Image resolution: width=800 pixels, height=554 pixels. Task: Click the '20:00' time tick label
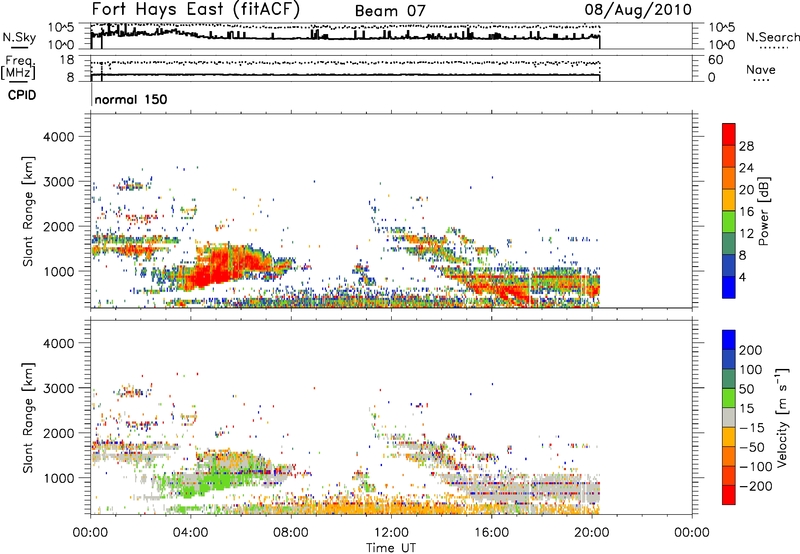(591, 533)
